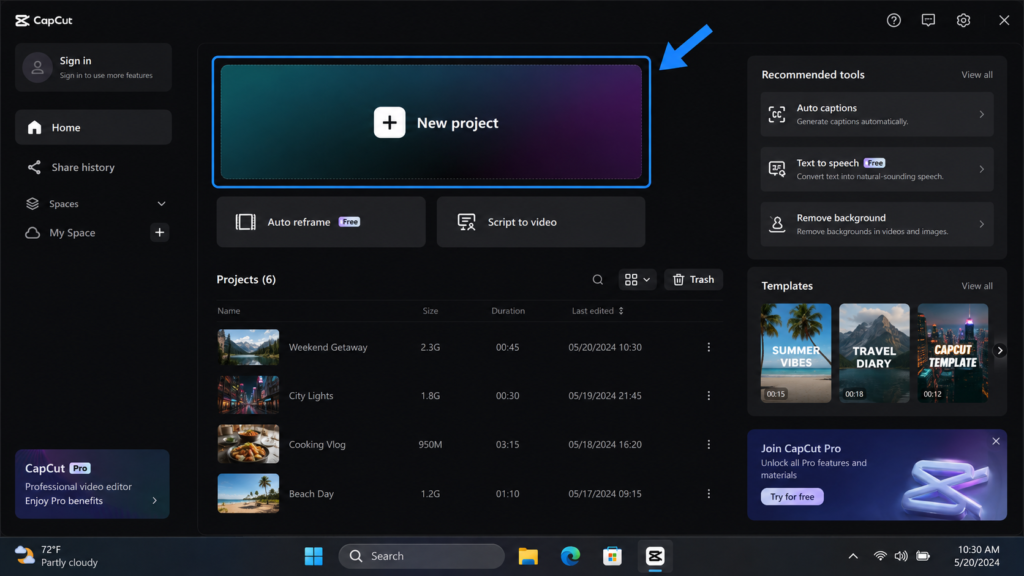Click the Name column header
Screen dimensions: 1024x576
coord(229,311)
